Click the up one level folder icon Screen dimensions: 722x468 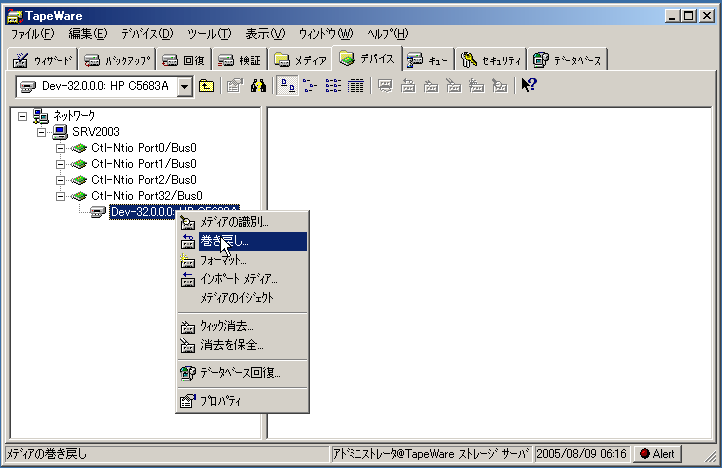pos(206,86)
